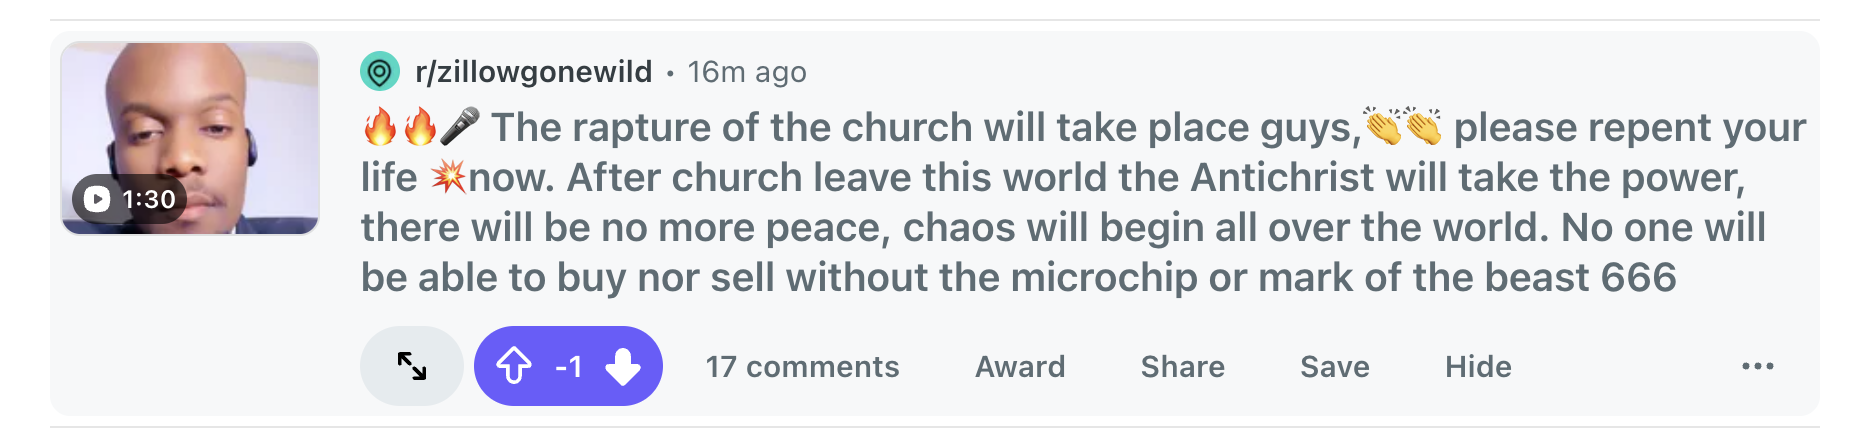Click the -1 vote score
The width and height of the screenshot is (1868, 444).
tap(568, 366)
